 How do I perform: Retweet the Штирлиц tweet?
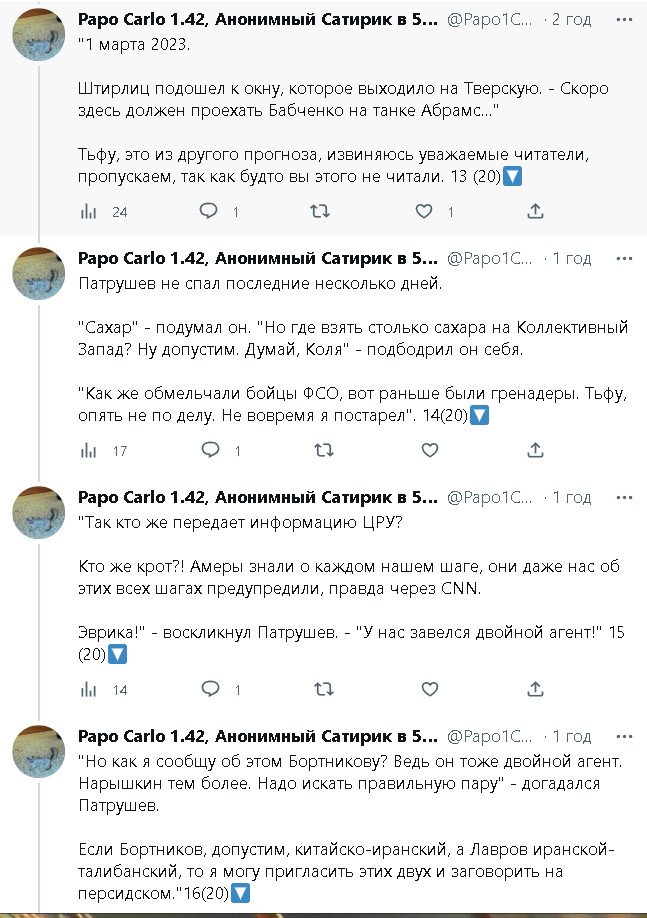coord(320,211)
